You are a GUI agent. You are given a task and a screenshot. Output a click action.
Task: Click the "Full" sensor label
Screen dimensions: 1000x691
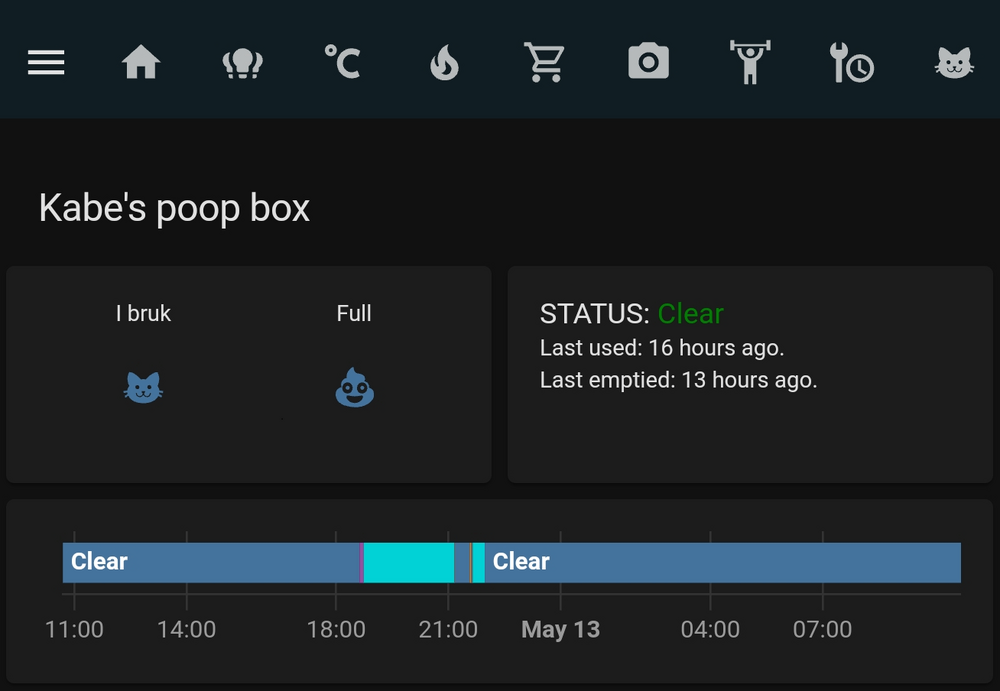point(354,313)
